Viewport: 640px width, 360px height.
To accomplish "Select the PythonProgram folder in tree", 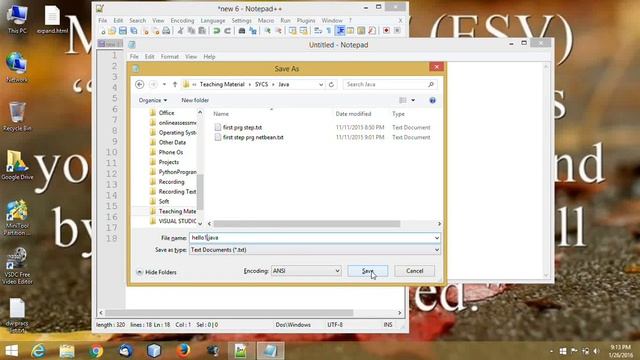I will (x=177, y=172).
